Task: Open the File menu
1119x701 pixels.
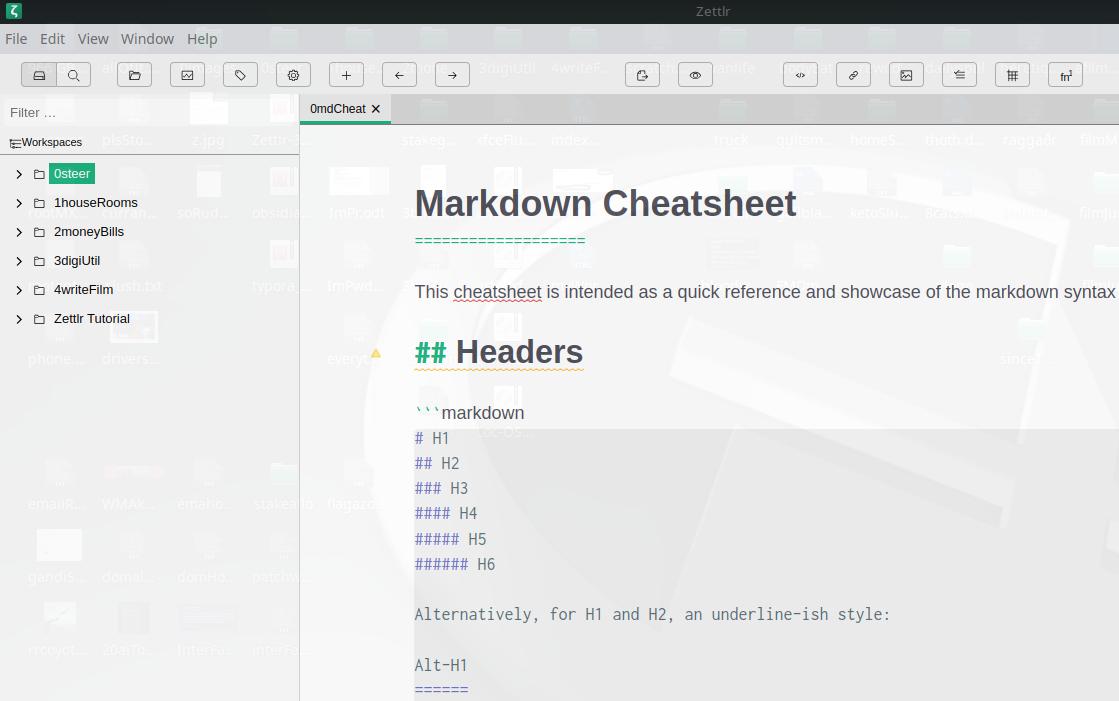Action: [16, 39]
